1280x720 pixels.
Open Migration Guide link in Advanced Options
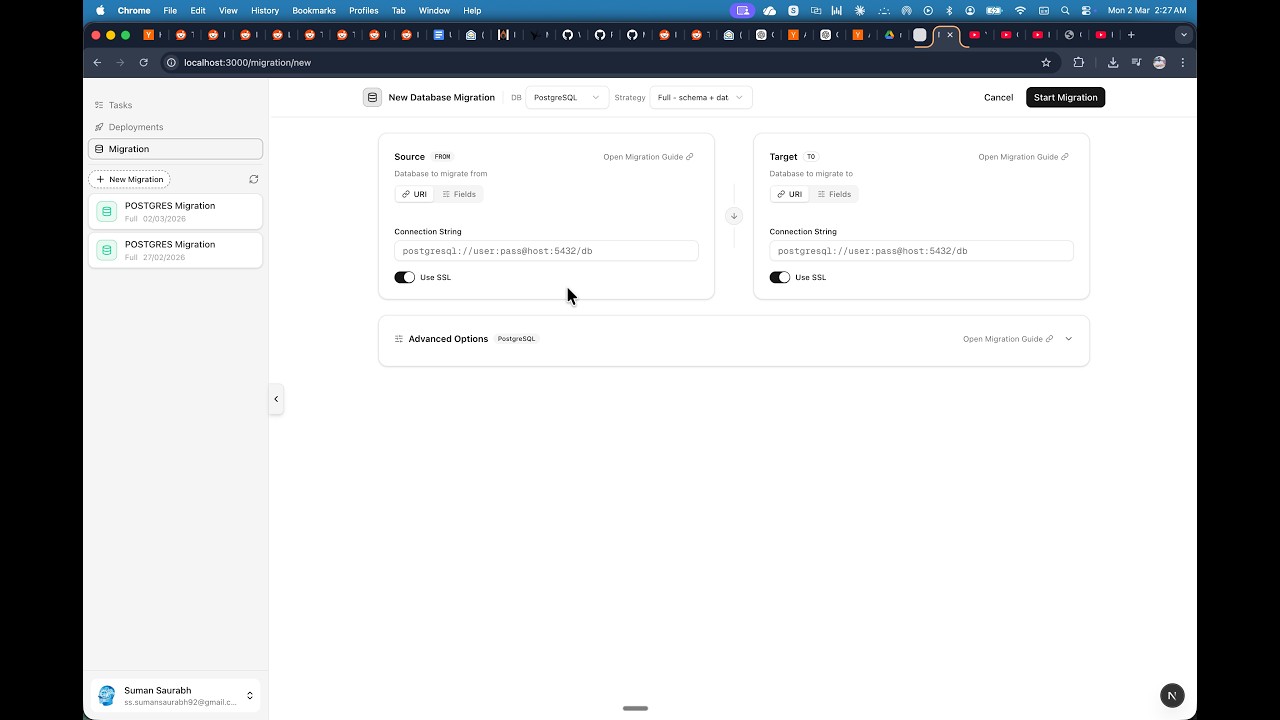tap(1008, 339)
